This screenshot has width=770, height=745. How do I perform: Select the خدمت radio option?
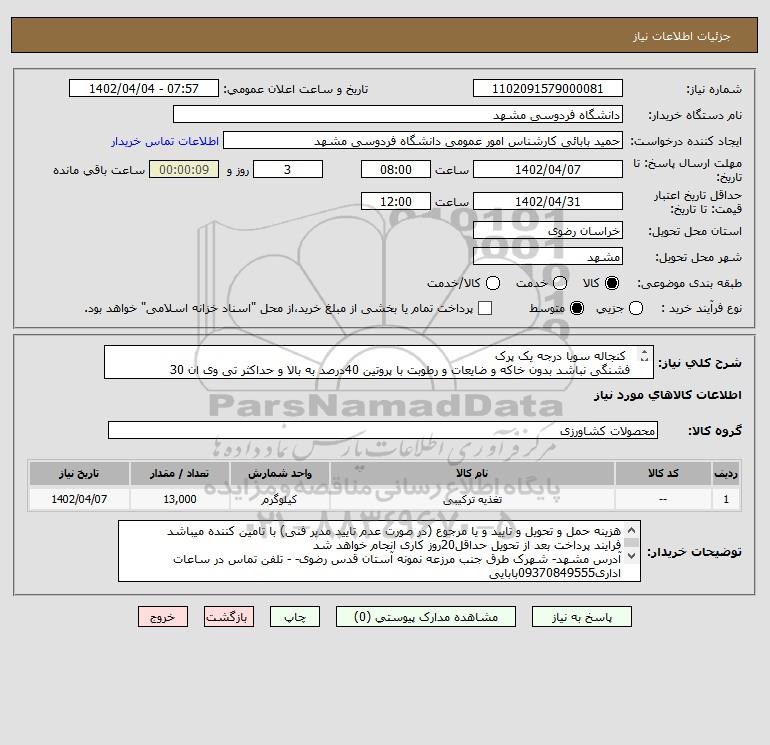coord(560,283)
